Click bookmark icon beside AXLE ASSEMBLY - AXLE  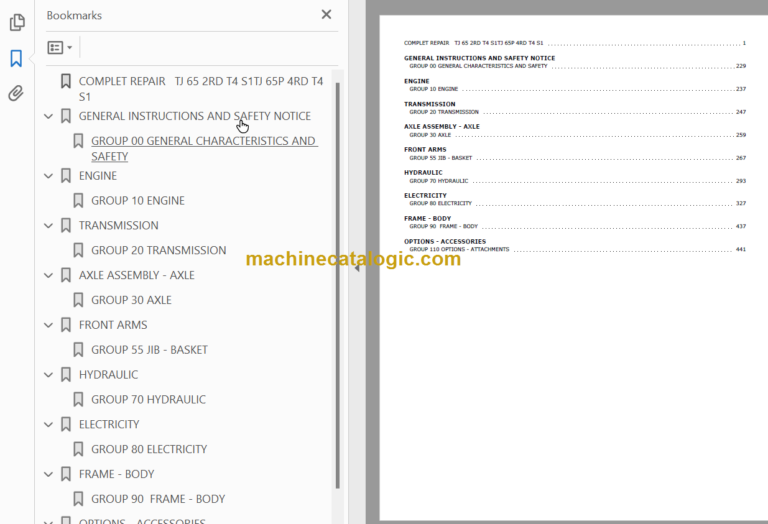(66, 275)
